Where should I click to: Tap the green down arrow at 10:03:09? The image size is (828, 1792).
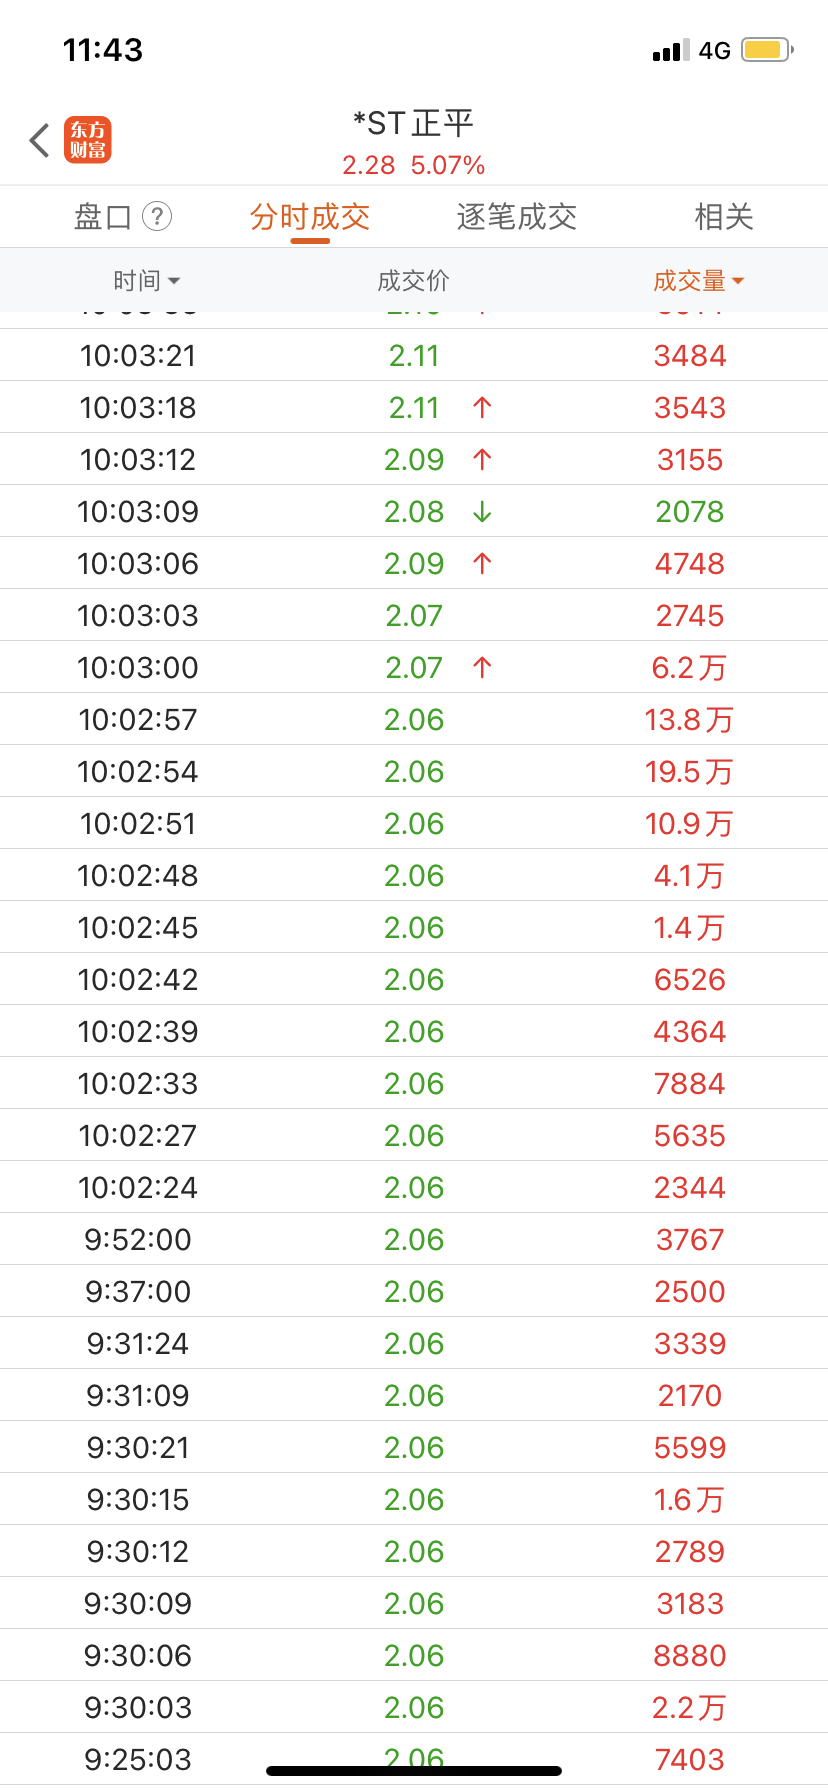(482, 511)
